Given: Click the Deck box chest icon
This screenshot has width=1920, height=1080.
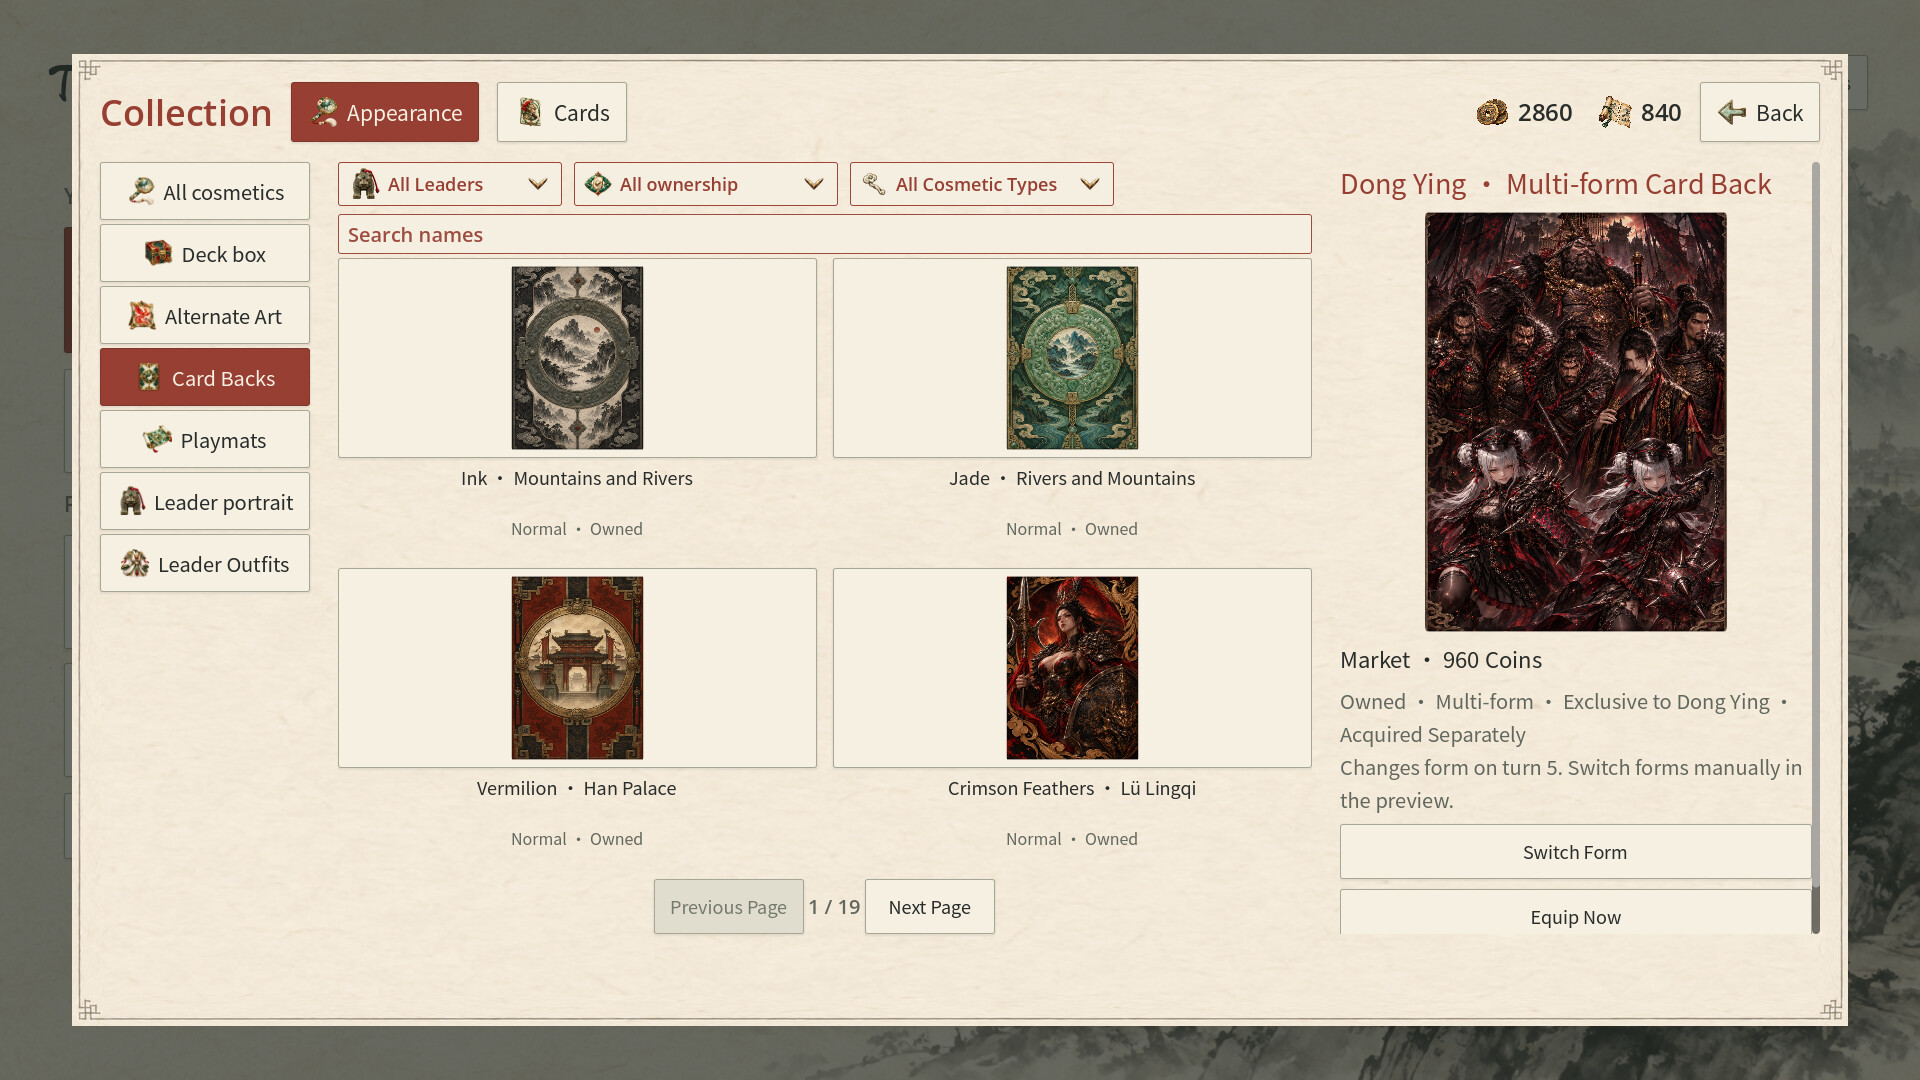Looking at the screenshot, I should pyautogui.click(x=158, y=253).
